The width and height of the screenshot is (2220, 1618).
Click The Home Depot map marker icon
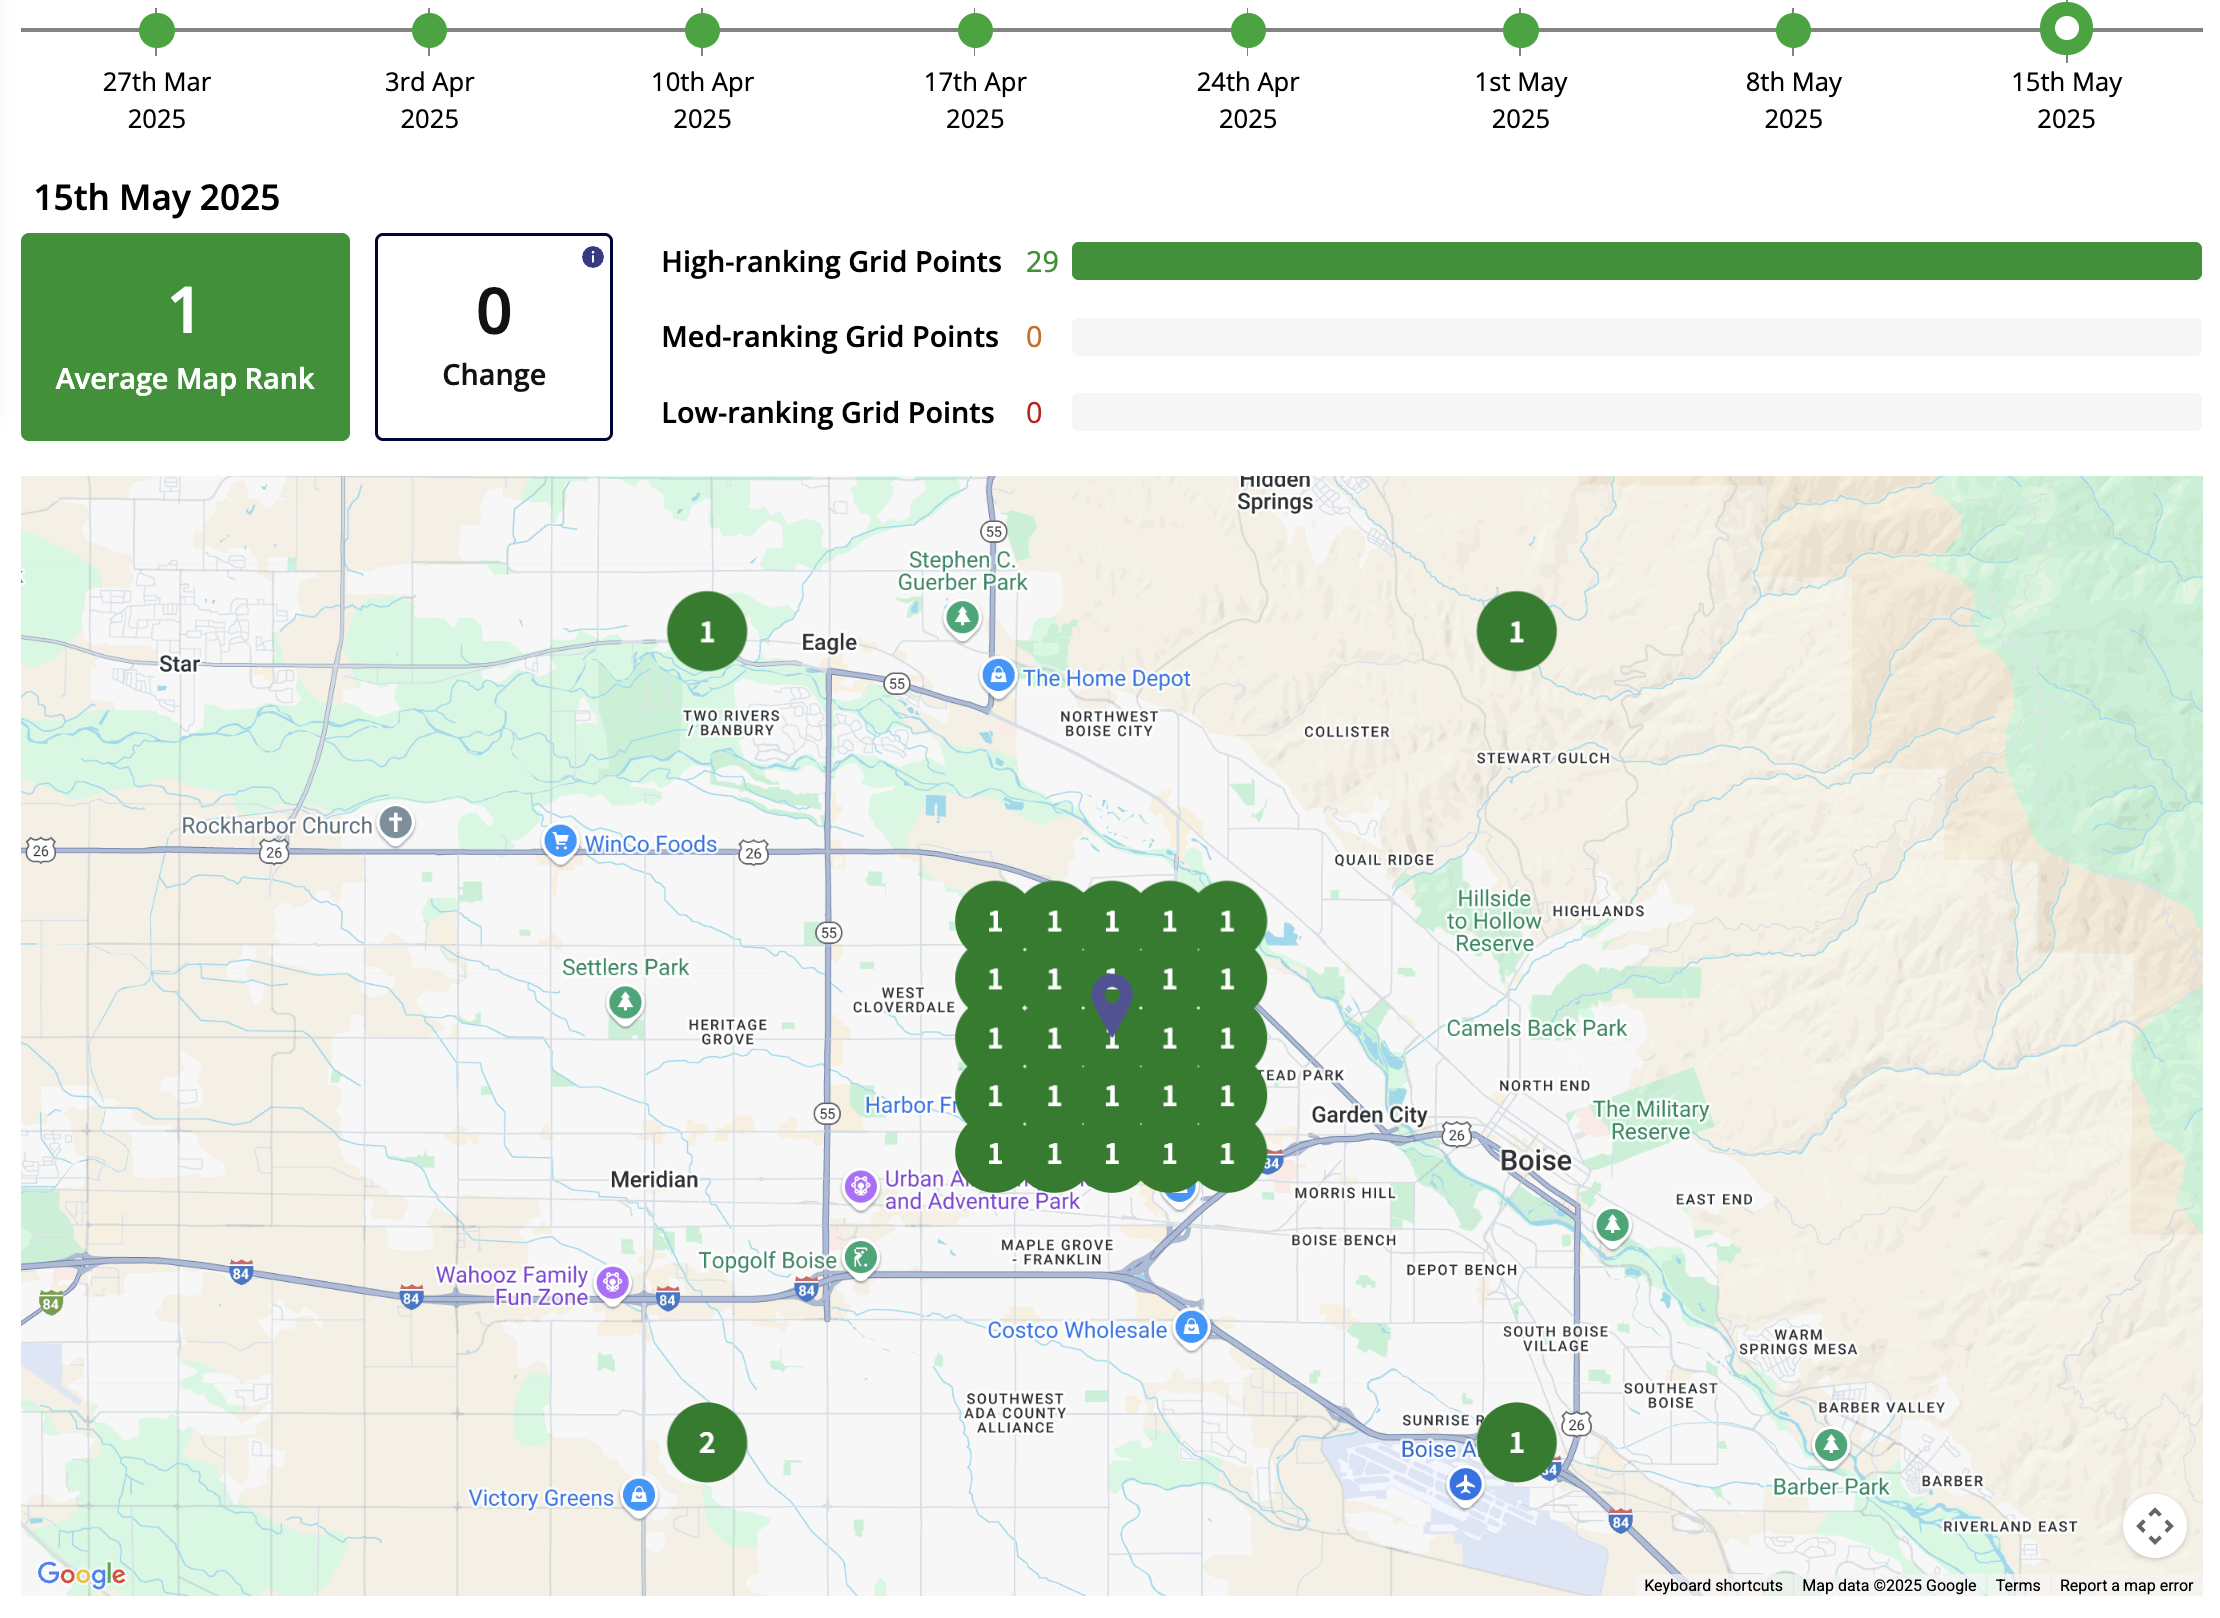click(x=998, y=676)
